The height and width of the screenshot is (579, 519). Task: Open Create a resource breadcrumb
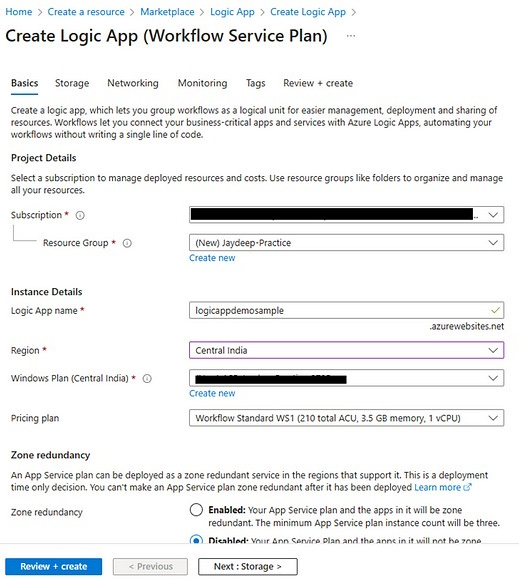tap(86, 12)
